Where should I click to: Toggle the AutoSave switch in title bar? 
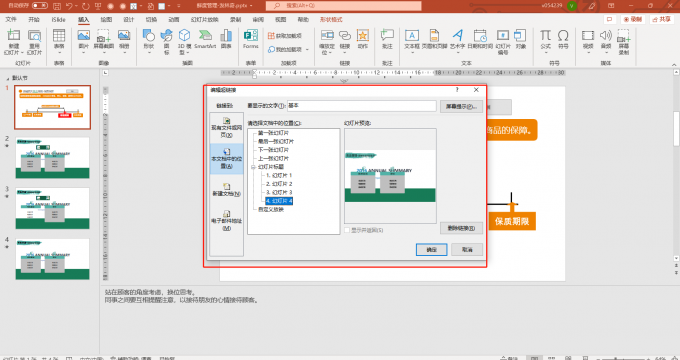40,6
